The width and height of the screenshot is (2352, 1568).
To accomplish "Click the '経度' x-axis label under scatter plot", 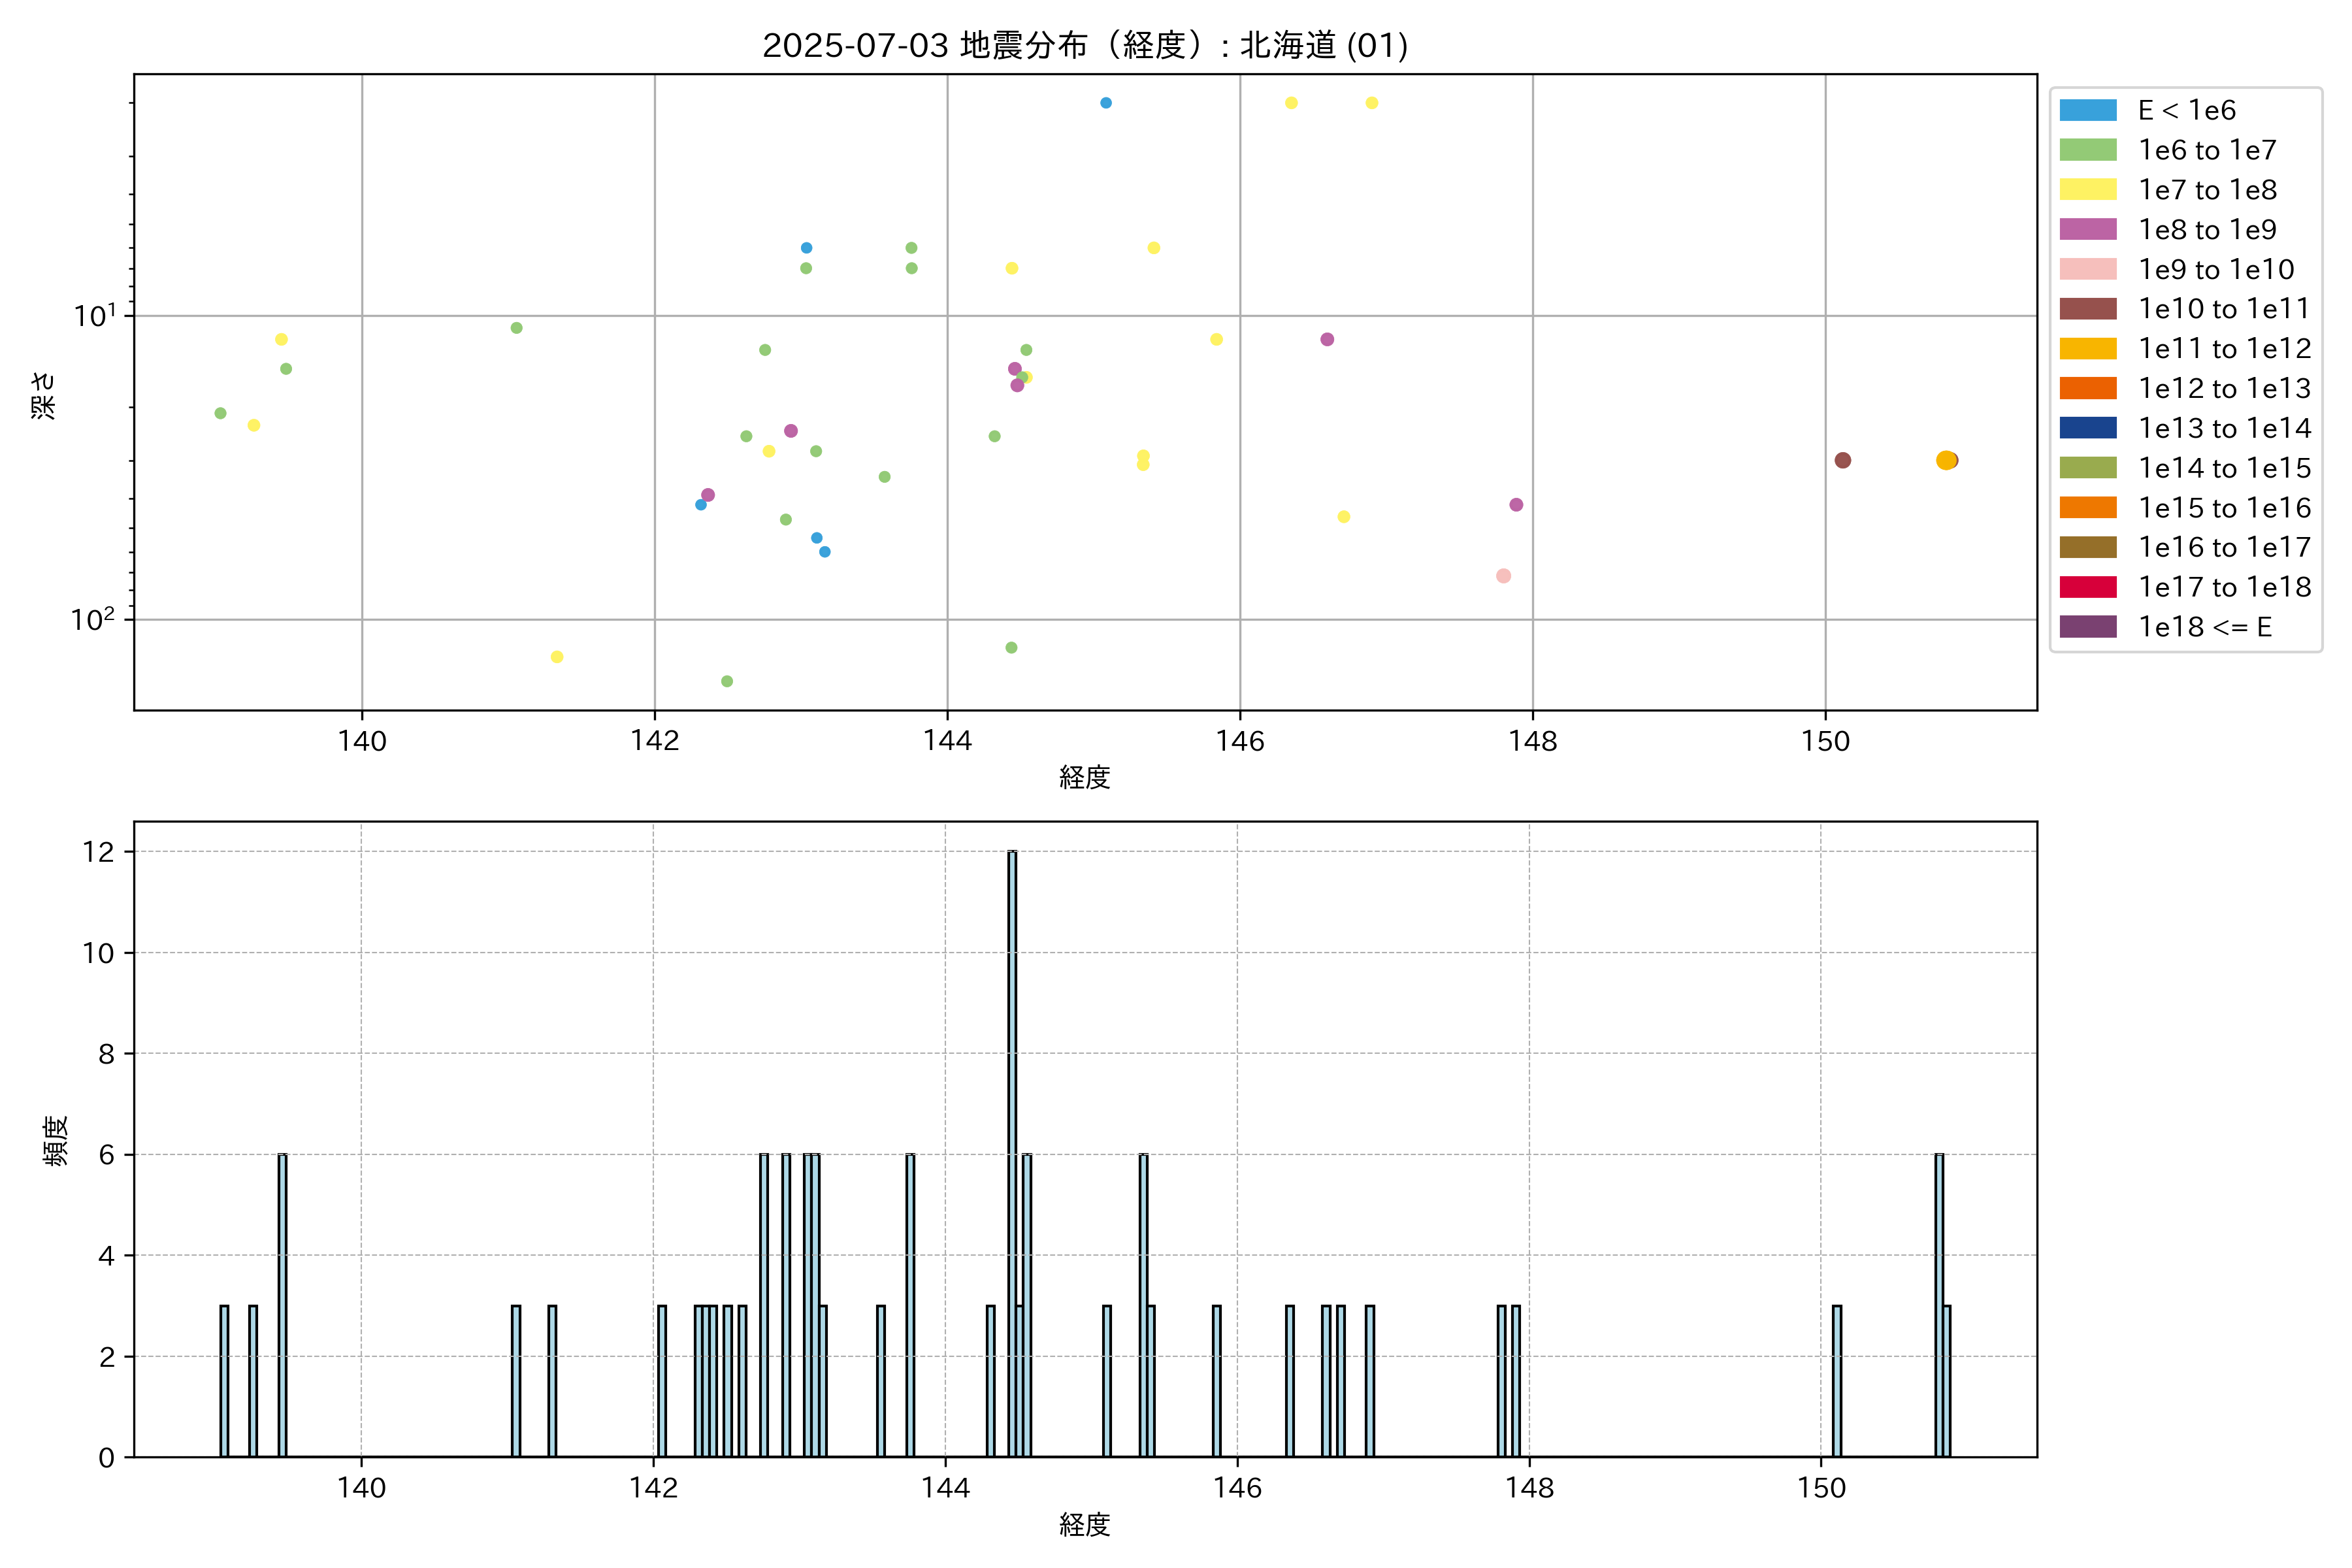I will pyautogui.click(x=1084, y=777).
